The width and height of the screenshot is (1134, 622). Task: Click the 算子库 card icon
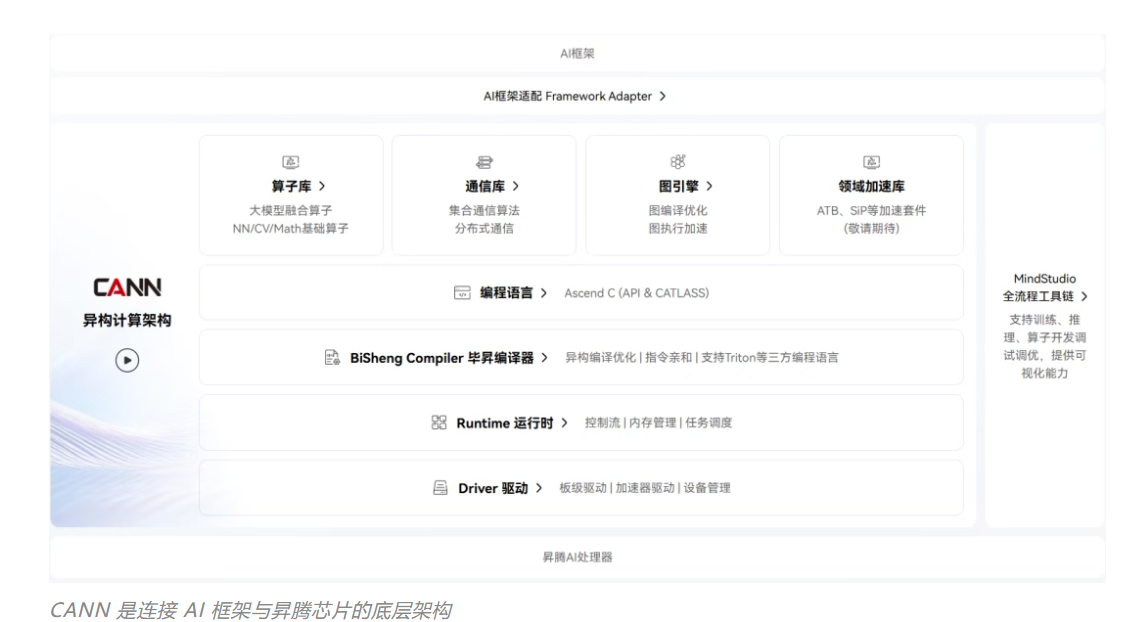pyautogui.click(x=291, y=162)
